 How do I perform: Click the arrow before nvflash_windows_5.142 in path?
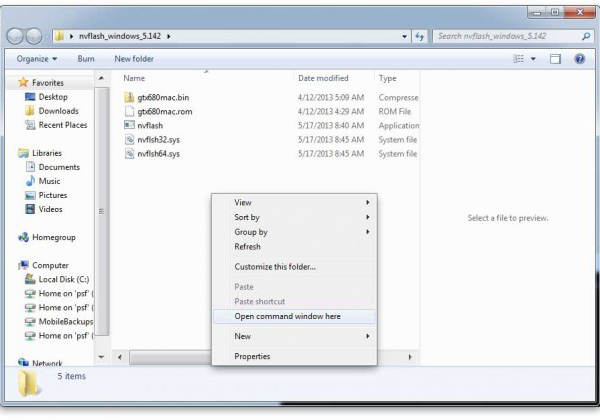(x=72, y=36)
